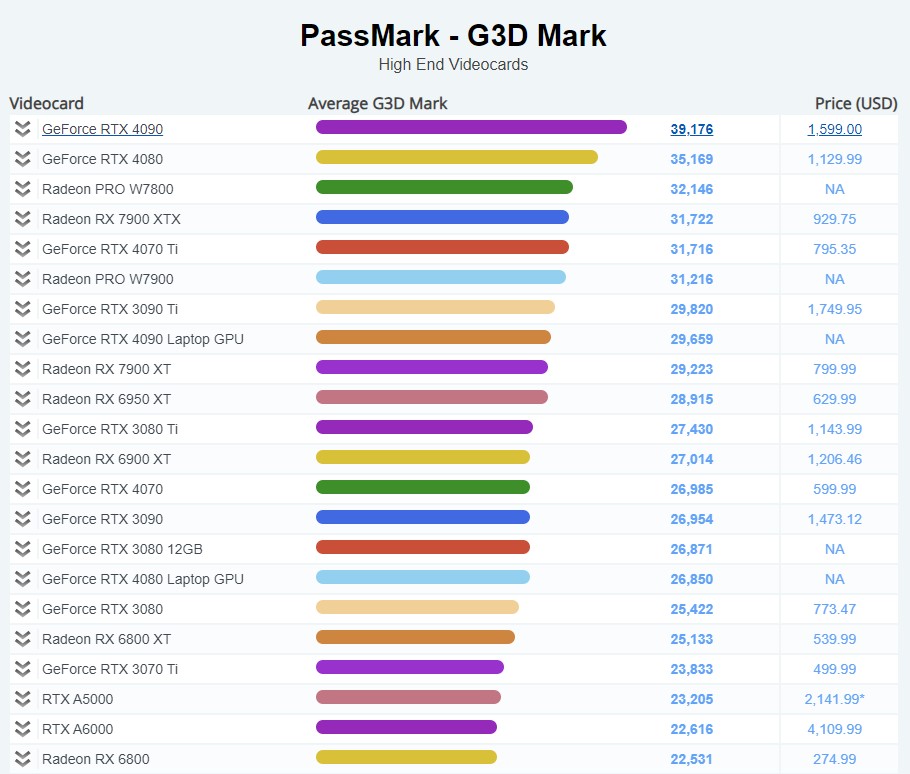The image size is (910, 774).
Task: Click the green Radeon PRO W7800 bar
Action: click(444, 187)
